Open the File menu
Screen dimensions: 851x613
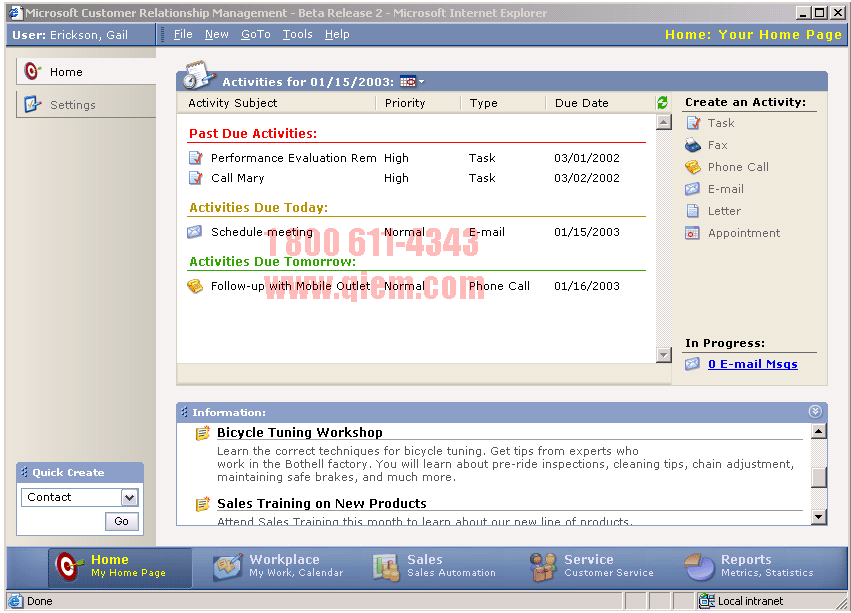coord(183,34)
